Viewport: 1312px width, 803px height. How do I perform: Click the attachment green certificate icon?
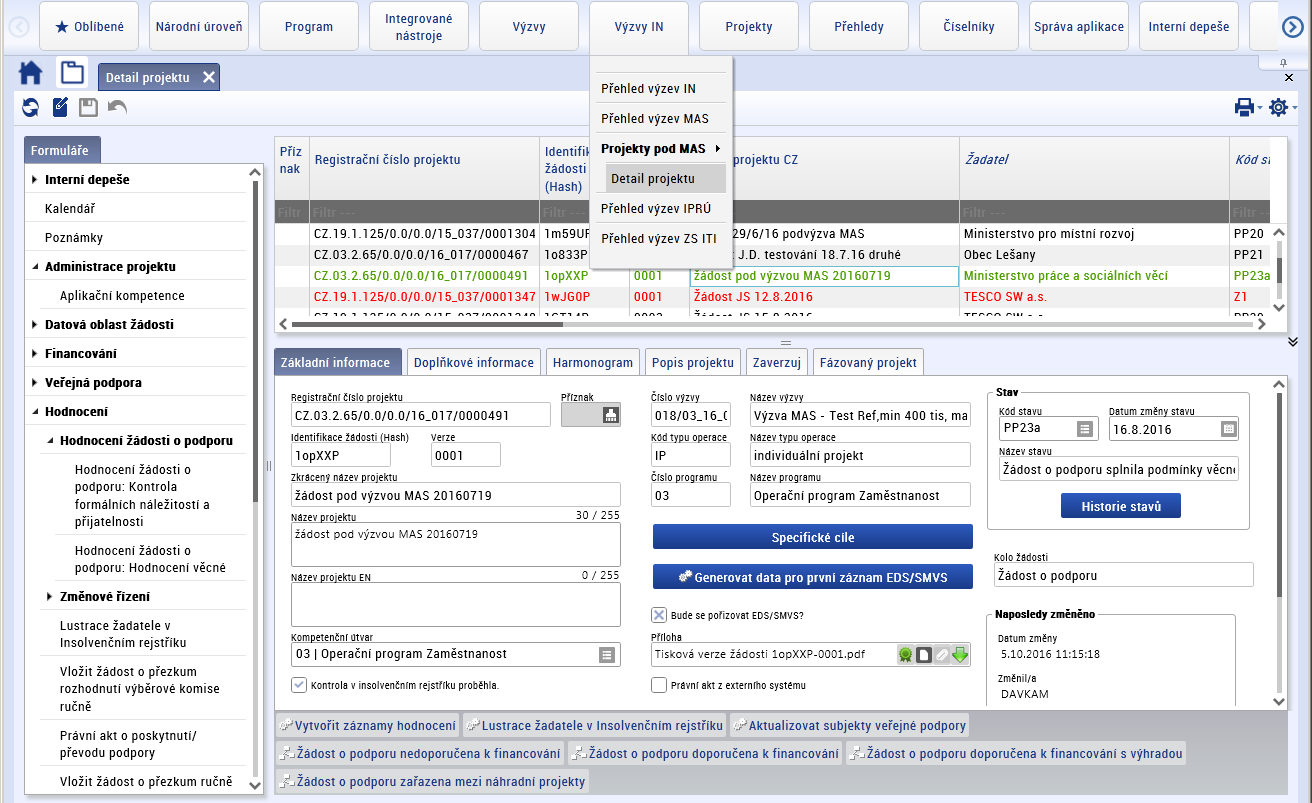[x=905, y=655]
